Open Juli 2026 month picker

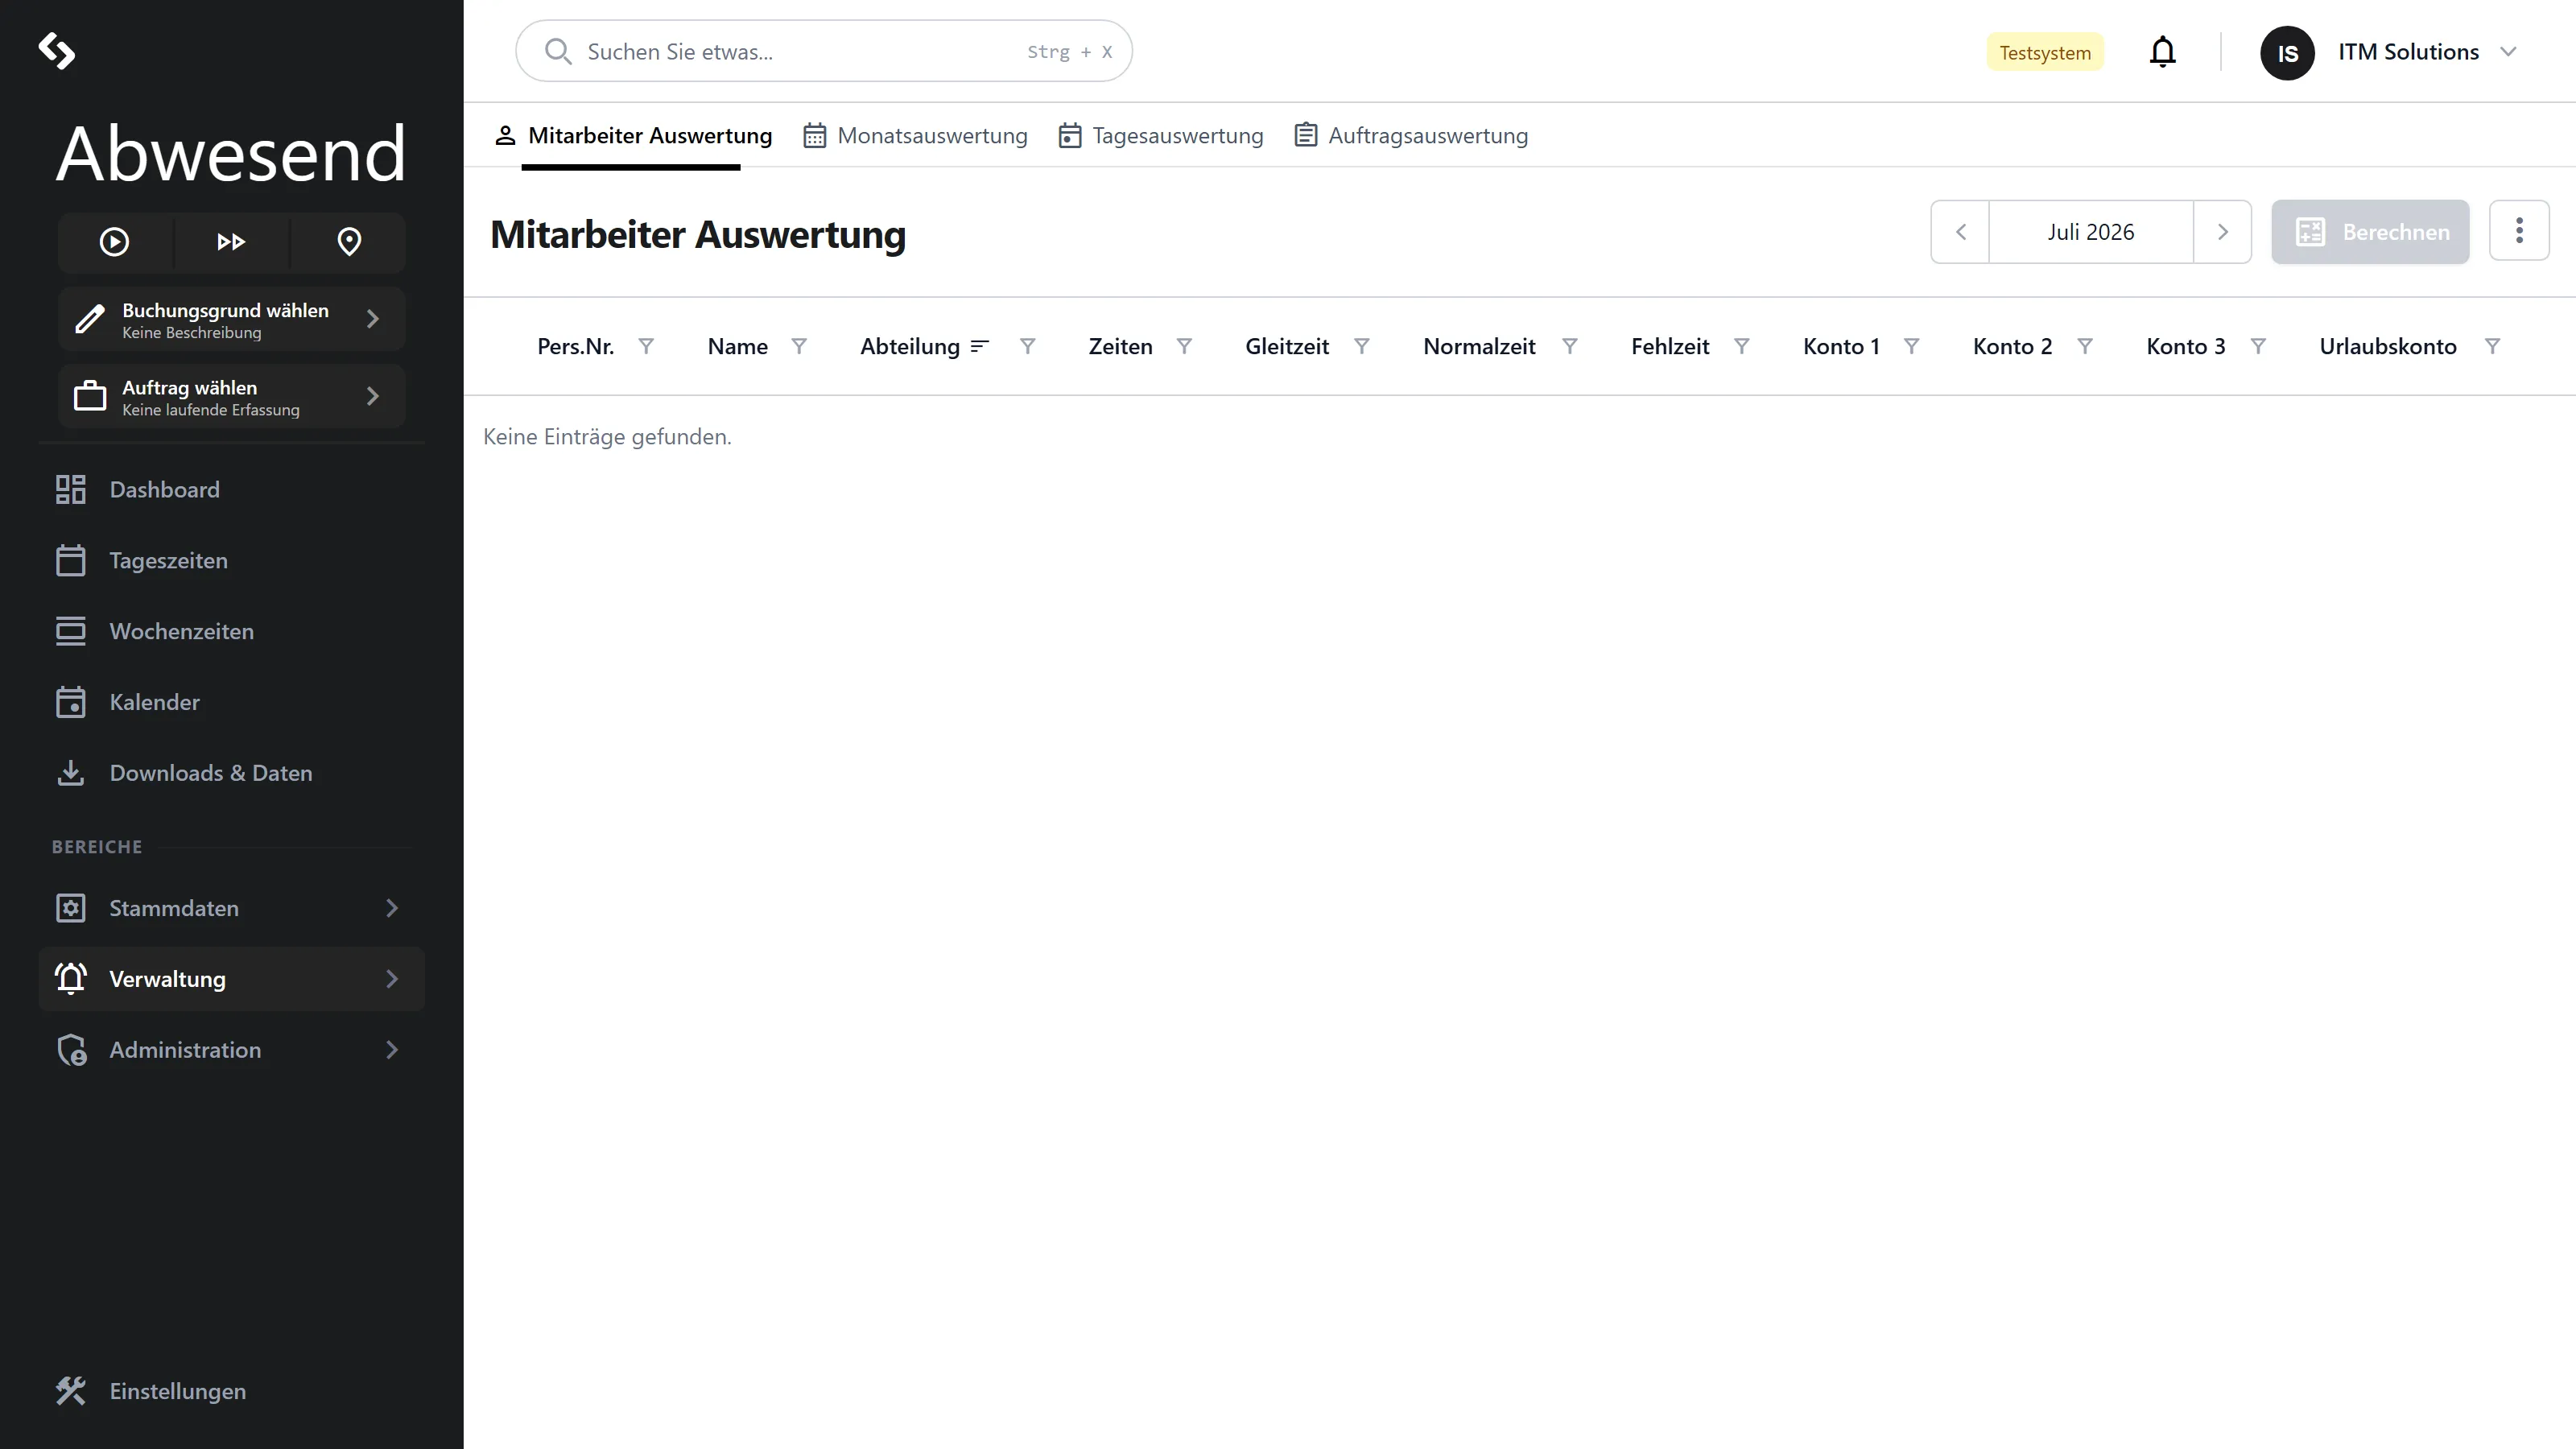(x=2091, y=232)
